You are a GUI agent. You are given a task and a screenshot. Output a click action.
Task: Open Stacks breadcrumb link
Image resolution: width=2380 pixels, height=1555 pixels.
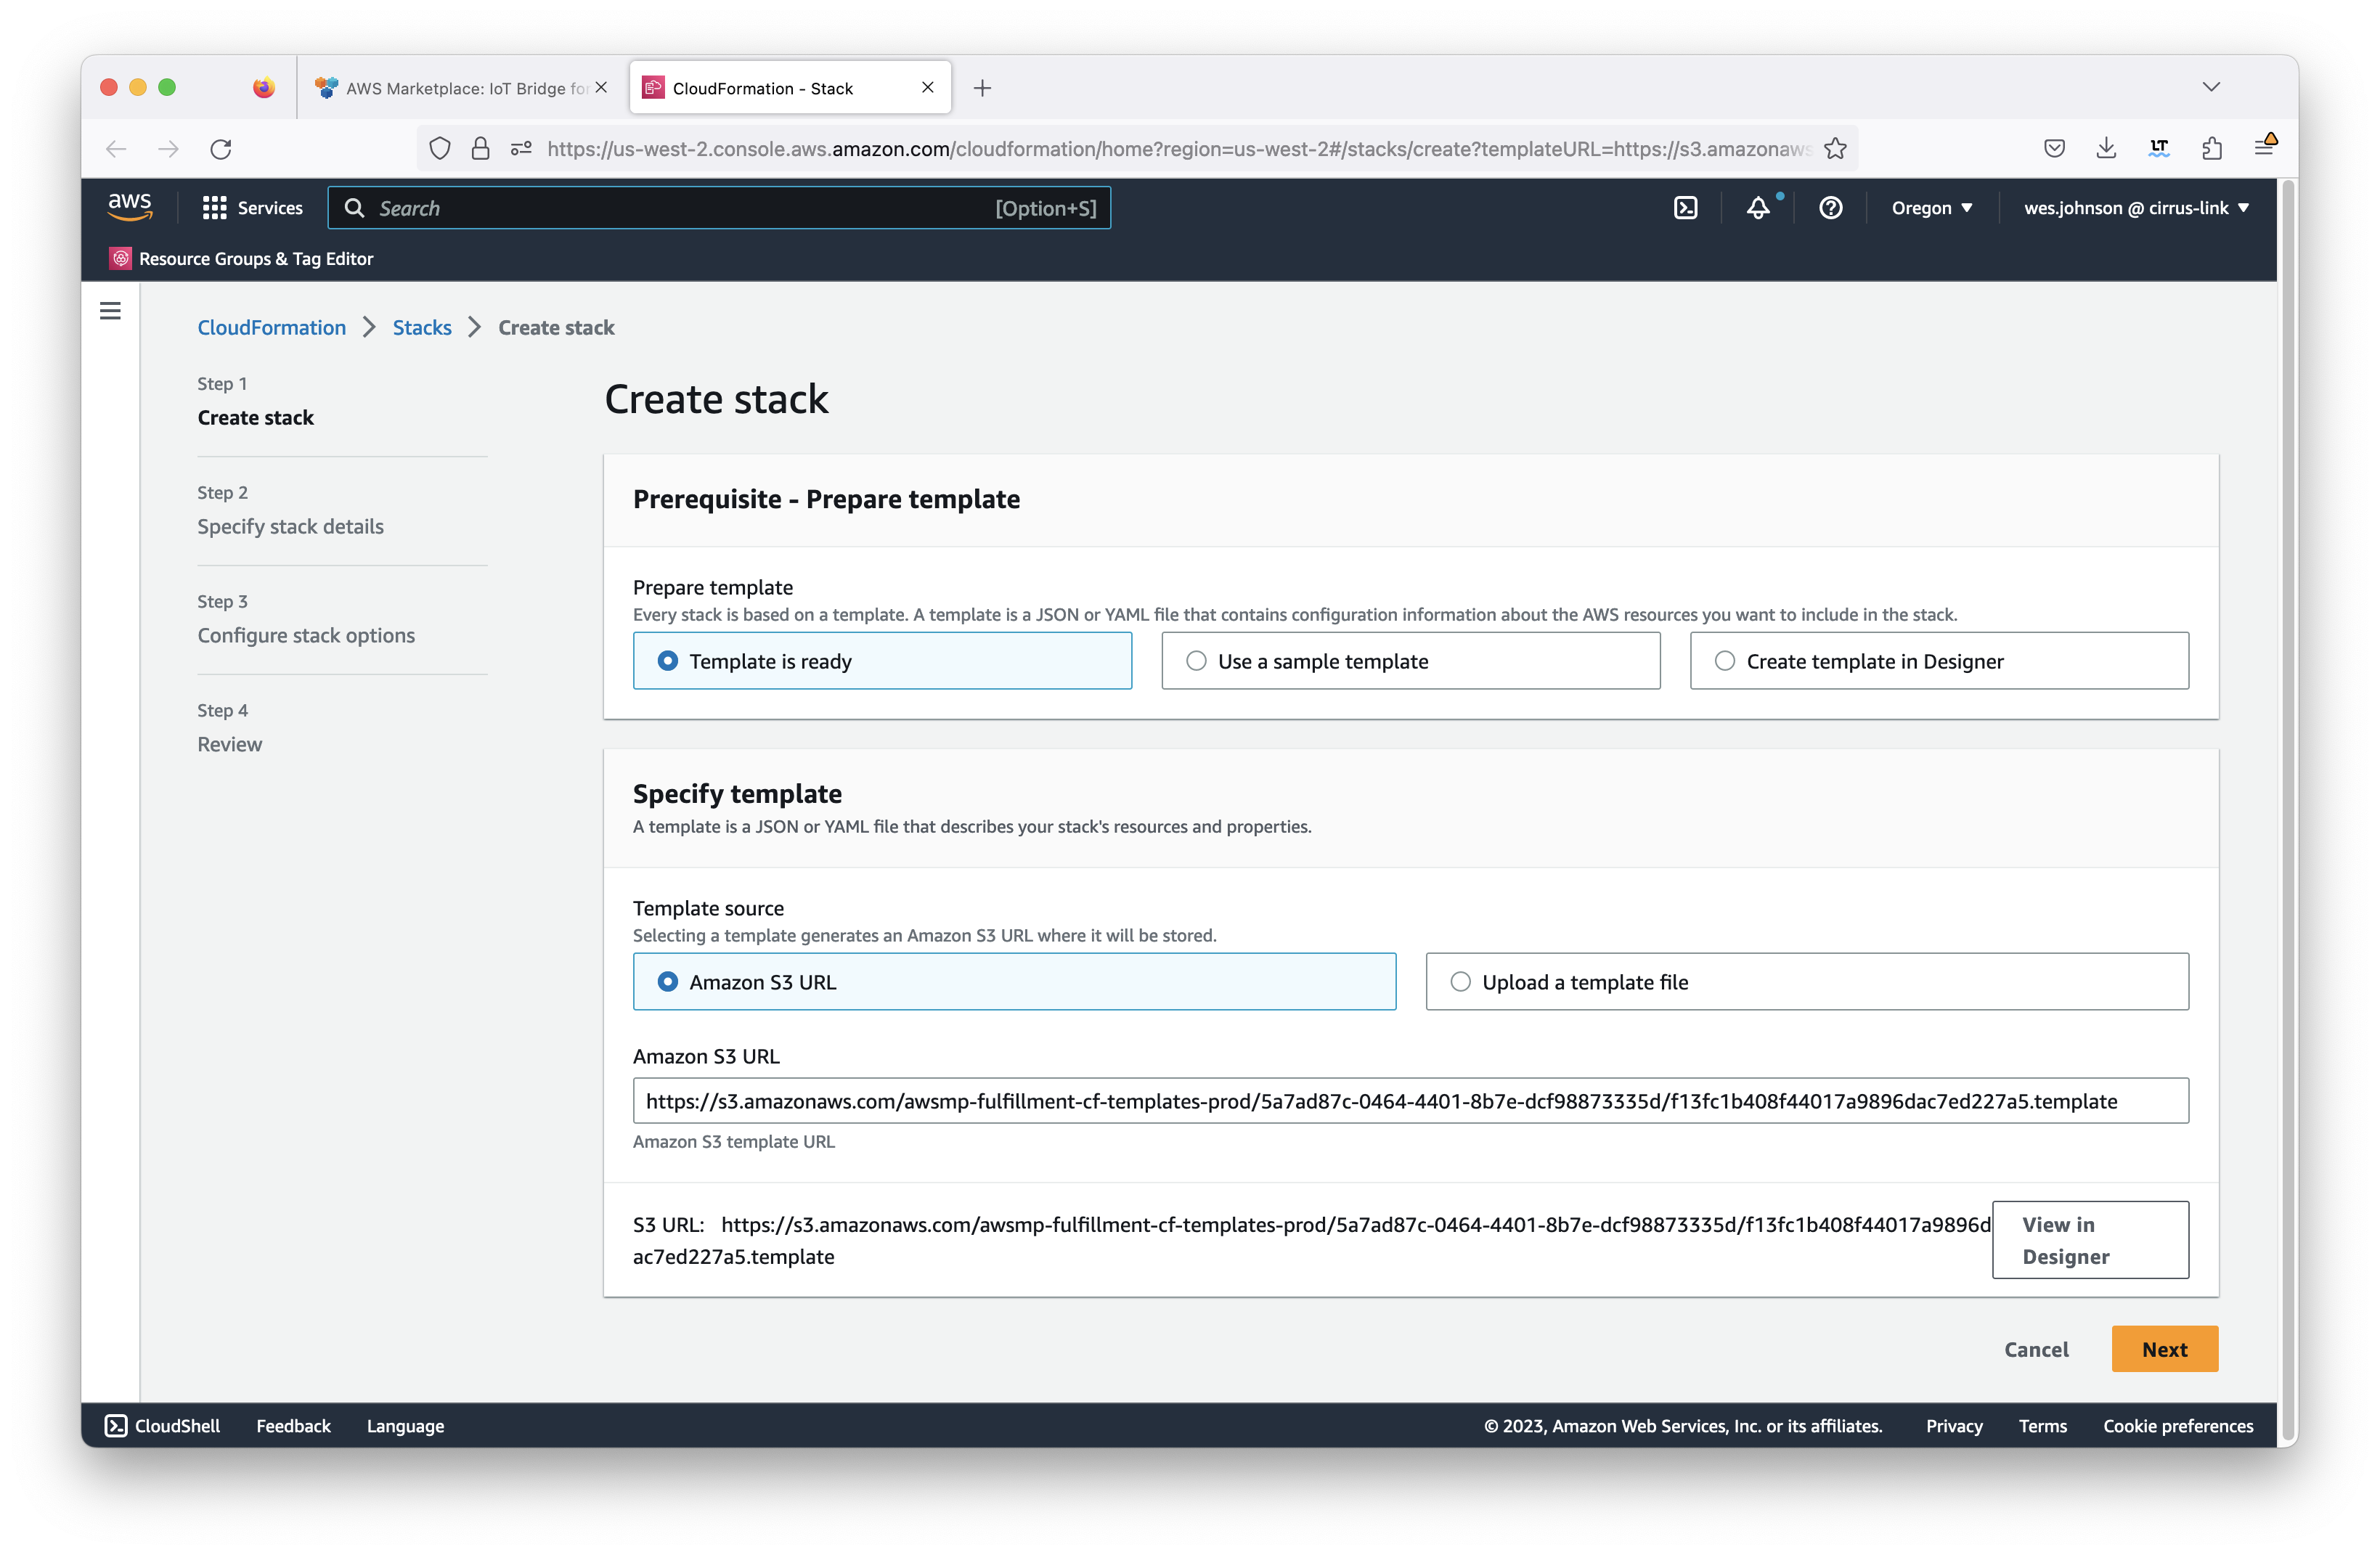tap(421, 327)
